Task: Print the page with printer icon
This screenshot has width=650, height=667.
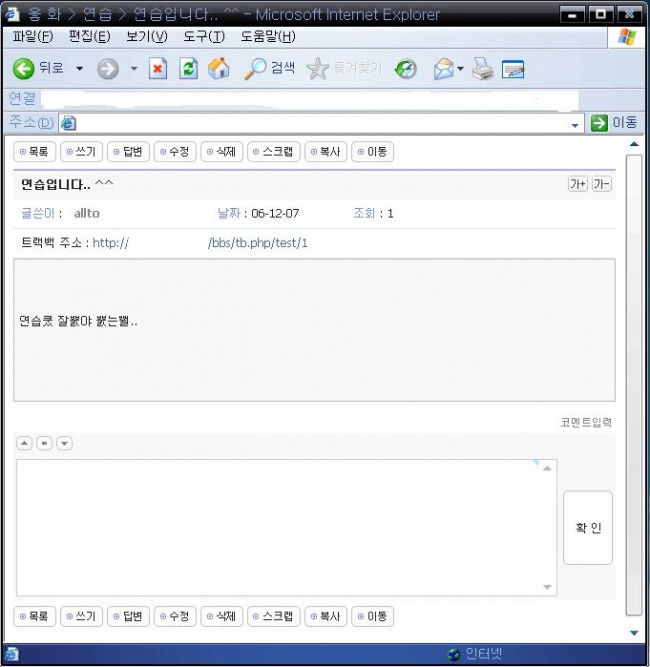Action: pos(483,69)
